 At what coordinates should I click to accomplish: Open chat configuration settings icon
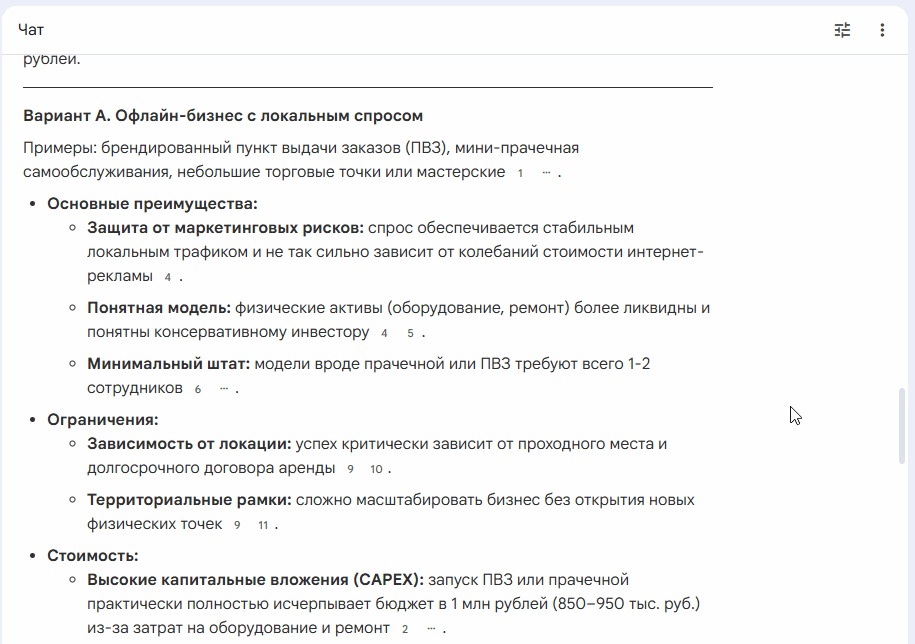[x=842, y=30]
